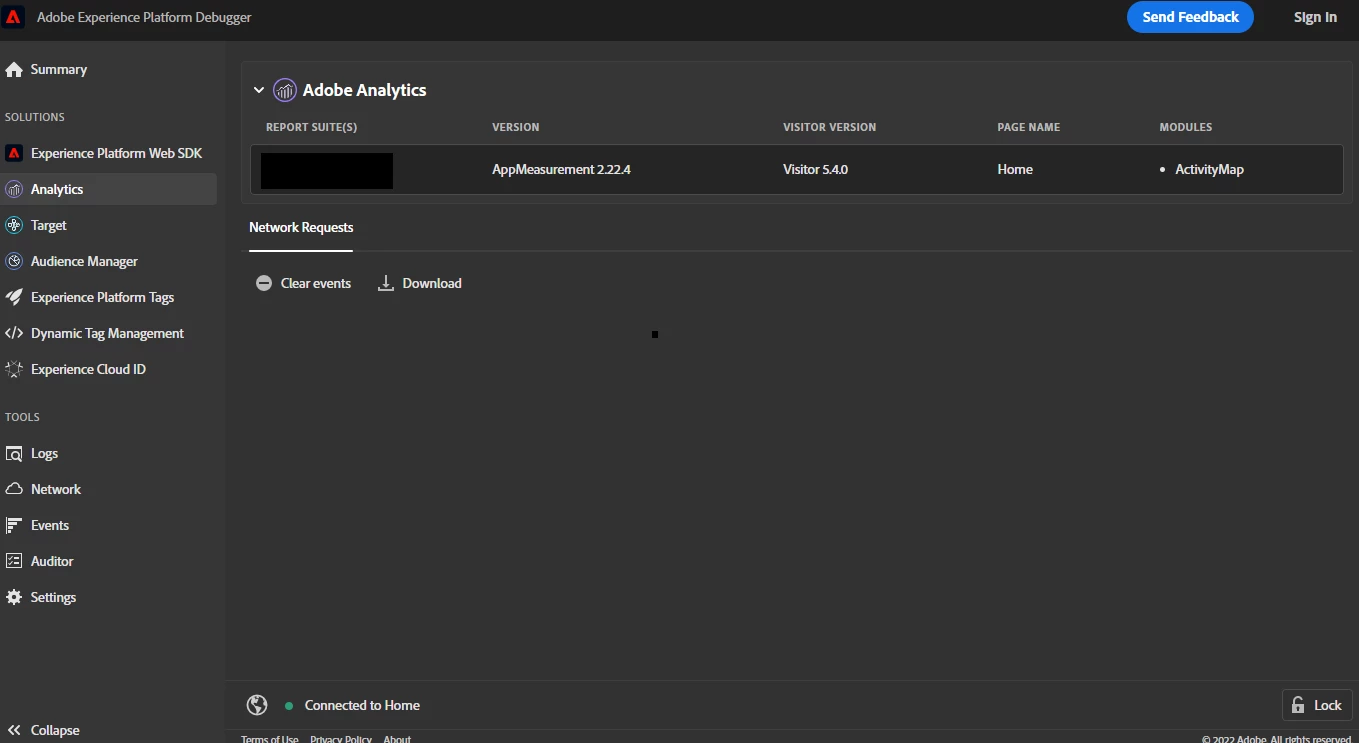Click the Target sidebar icon
1359x743 pixels.
tap(14, 225)
